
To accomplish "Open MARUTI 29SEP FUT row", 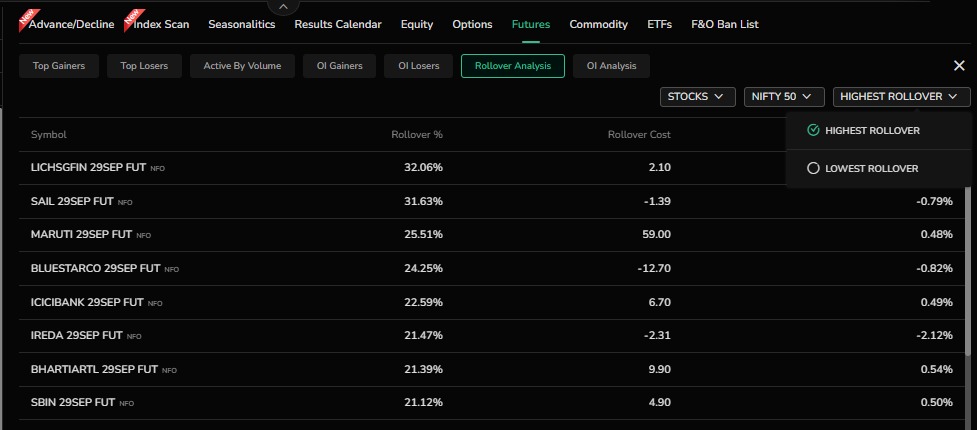I will (x=492, y=235).
